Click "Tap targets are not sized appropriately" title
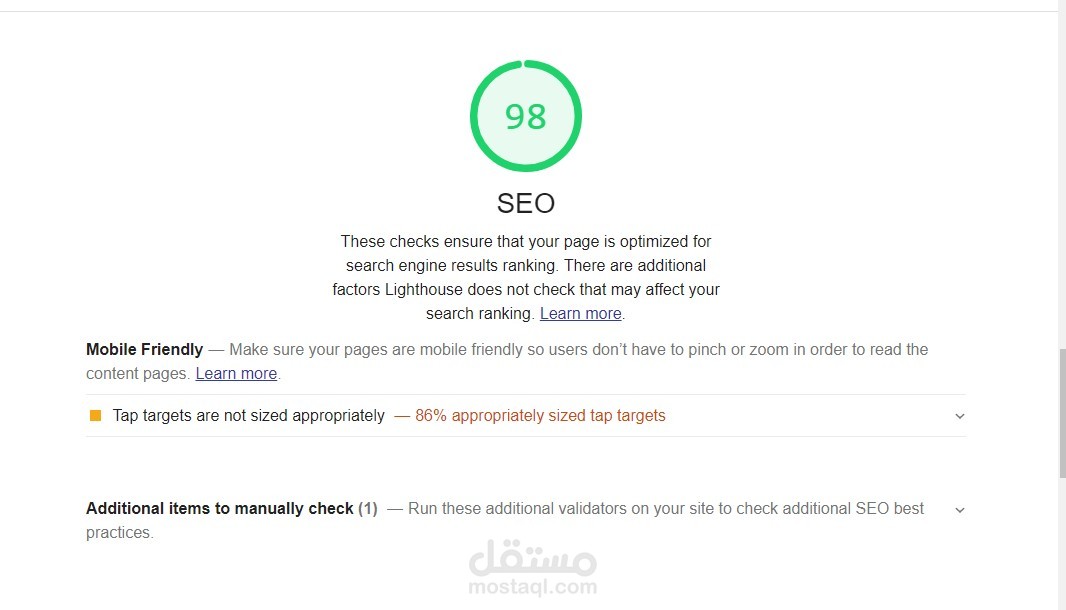 click(248, 415)
